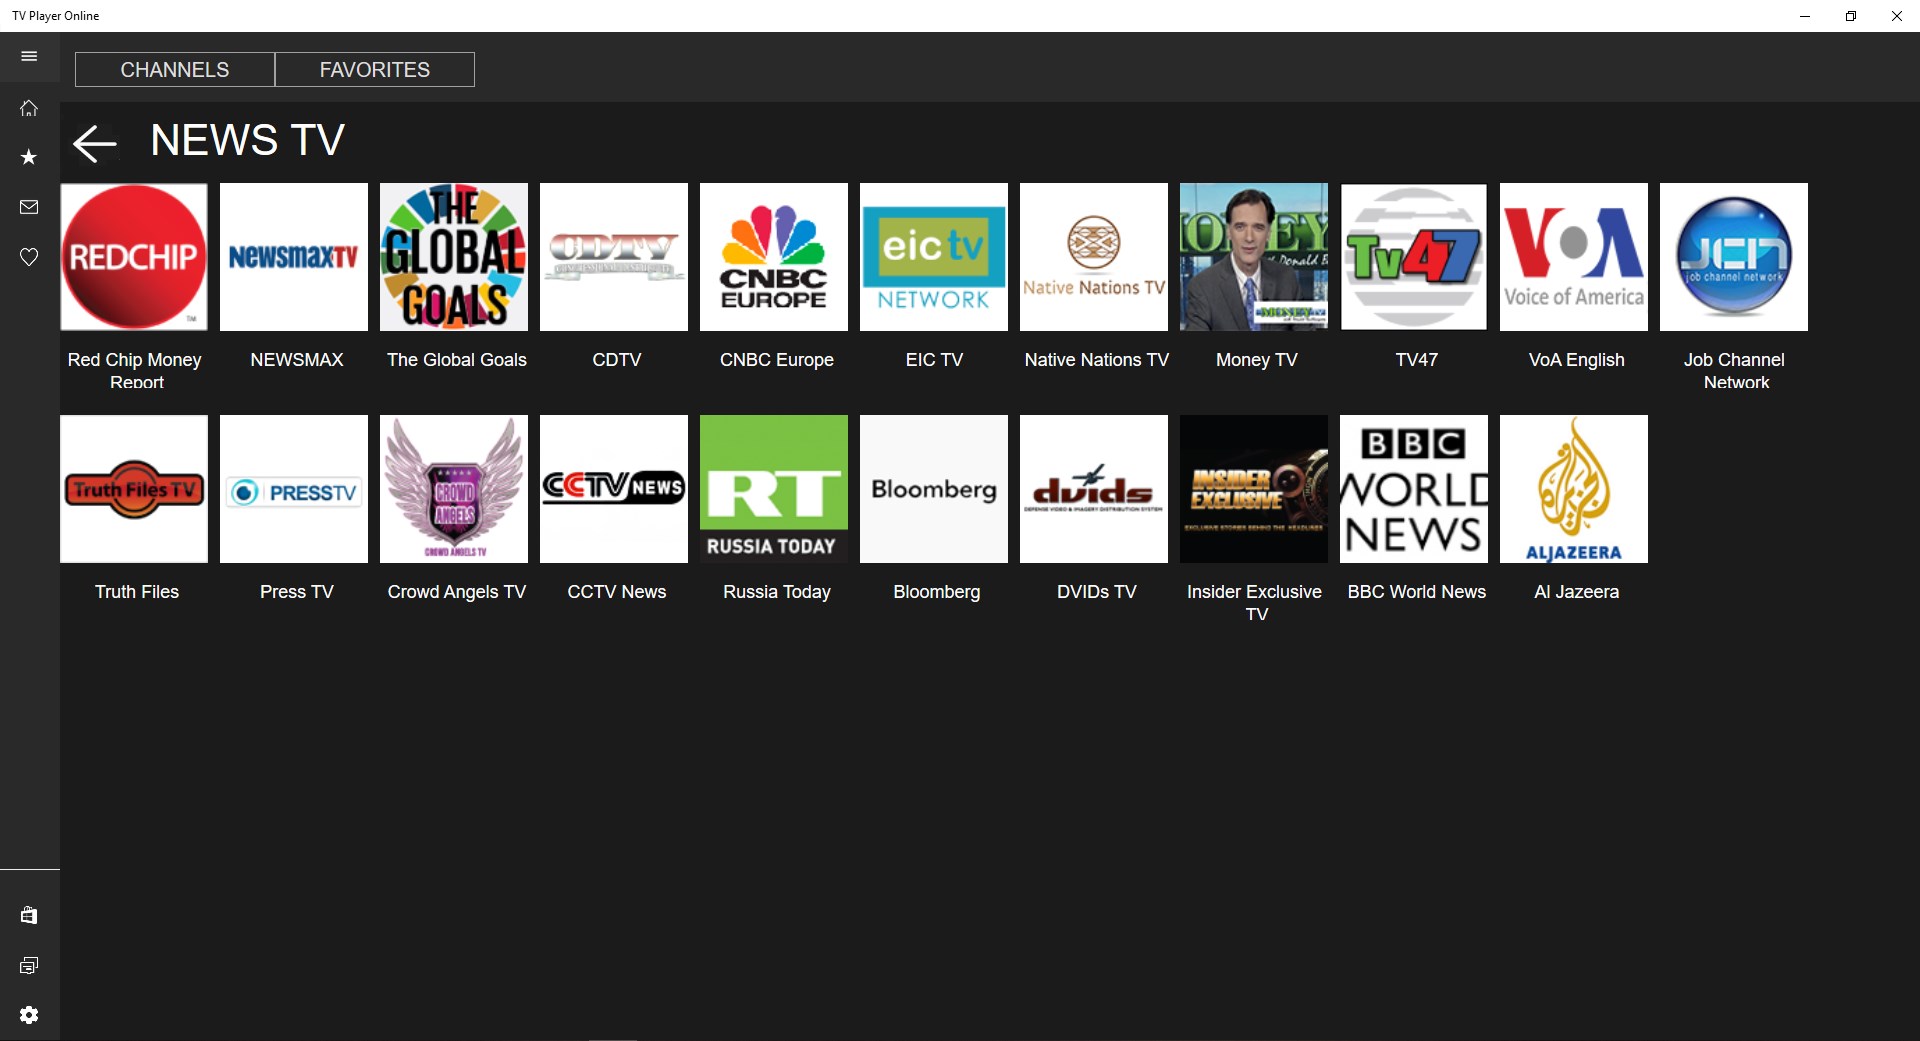Open the DVIDs TV channel logo
Screen dimensions: 1920x1041
pyautogui.click(x=1094, y=489)
